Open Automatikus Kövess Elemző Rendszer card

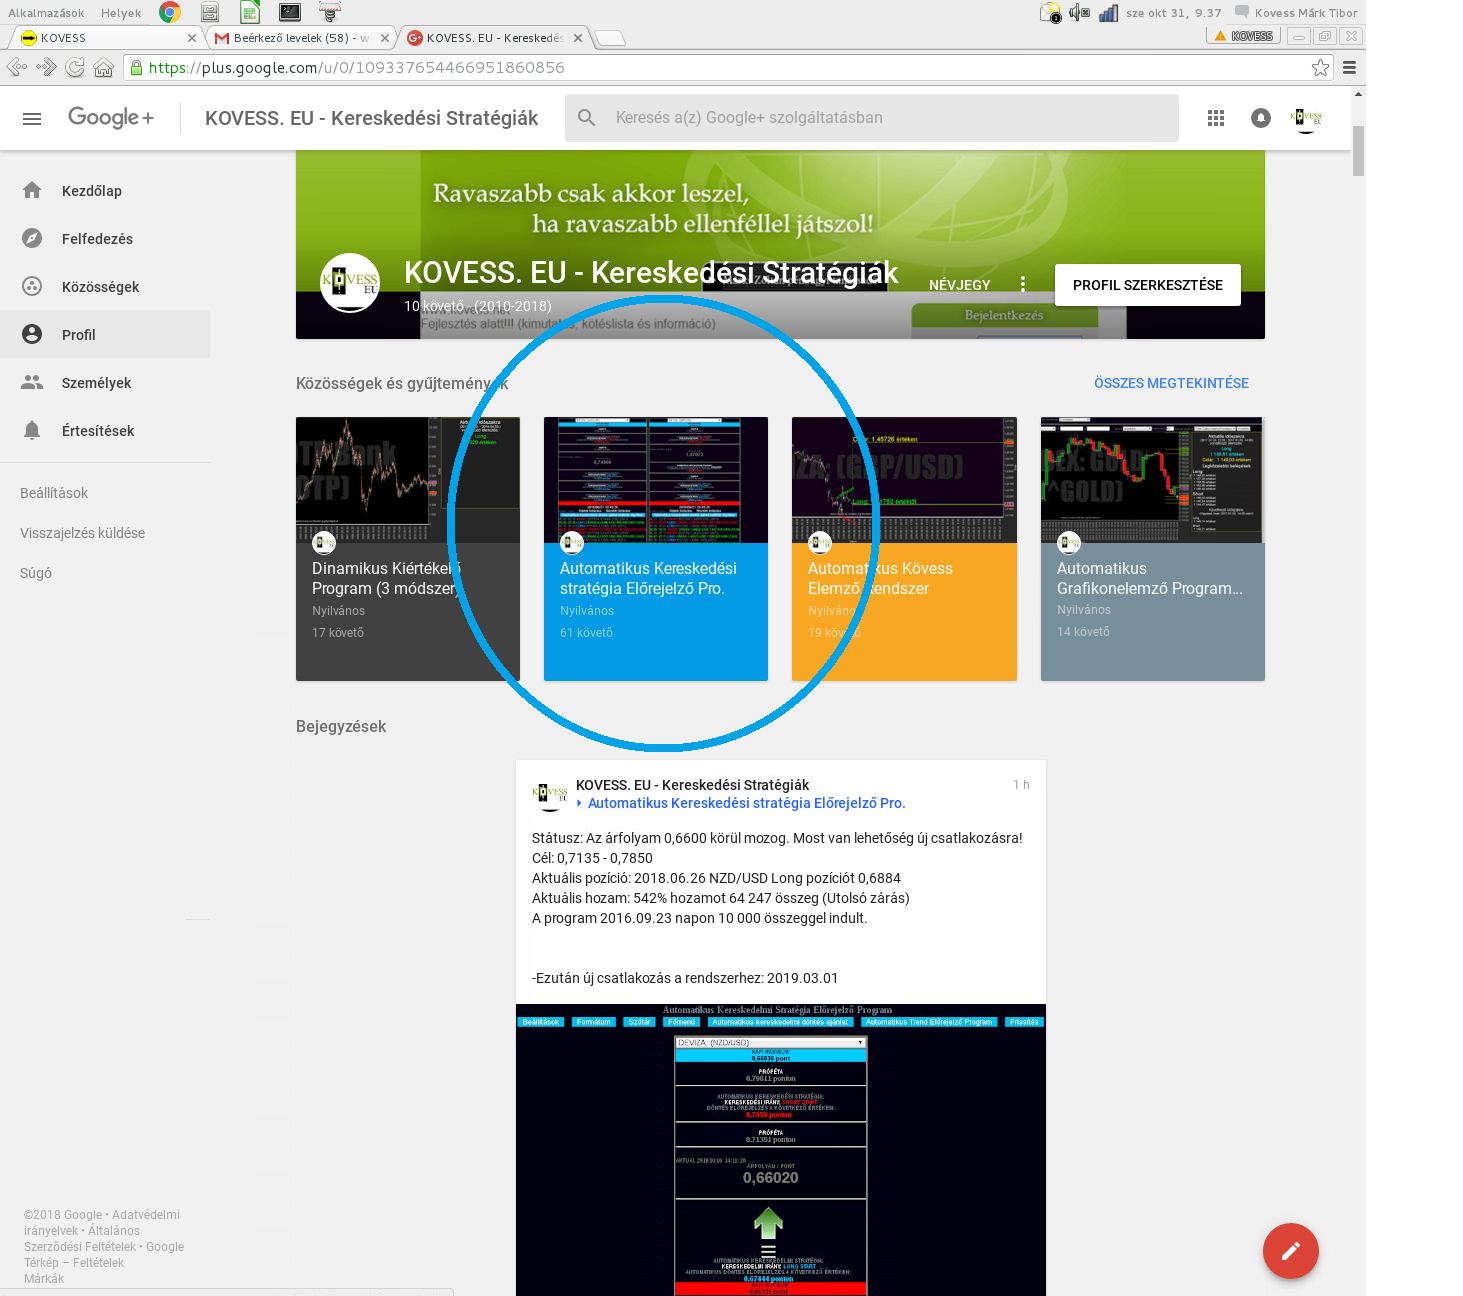pyautogui.click(x=904, y=549)
